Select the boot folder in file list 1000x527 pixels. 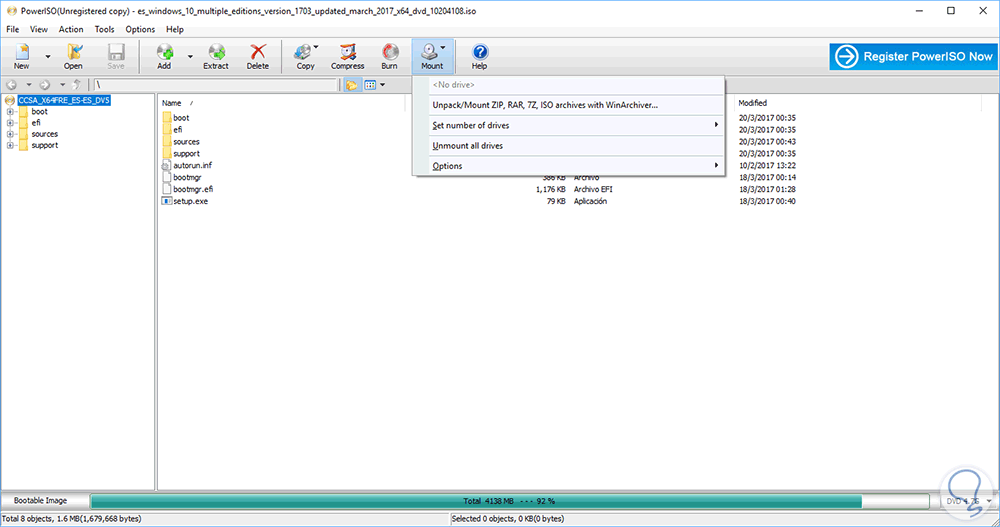tap(181, 118)
